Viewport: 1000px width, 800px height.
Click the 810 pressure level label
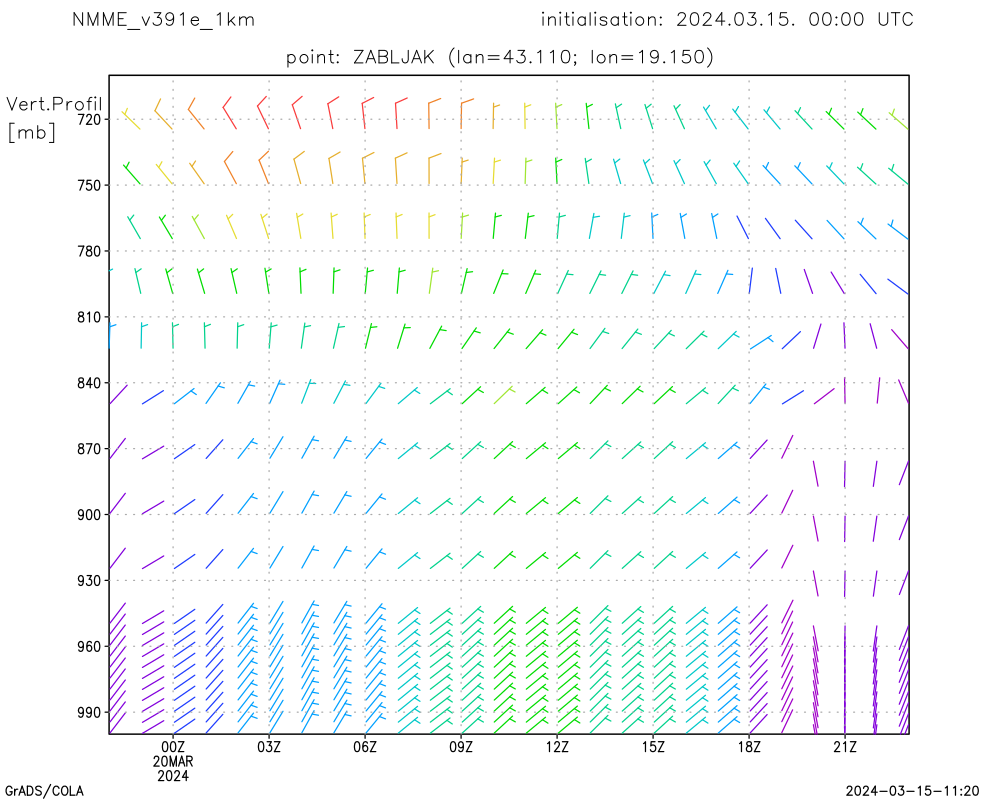click(x=89, y=317)
